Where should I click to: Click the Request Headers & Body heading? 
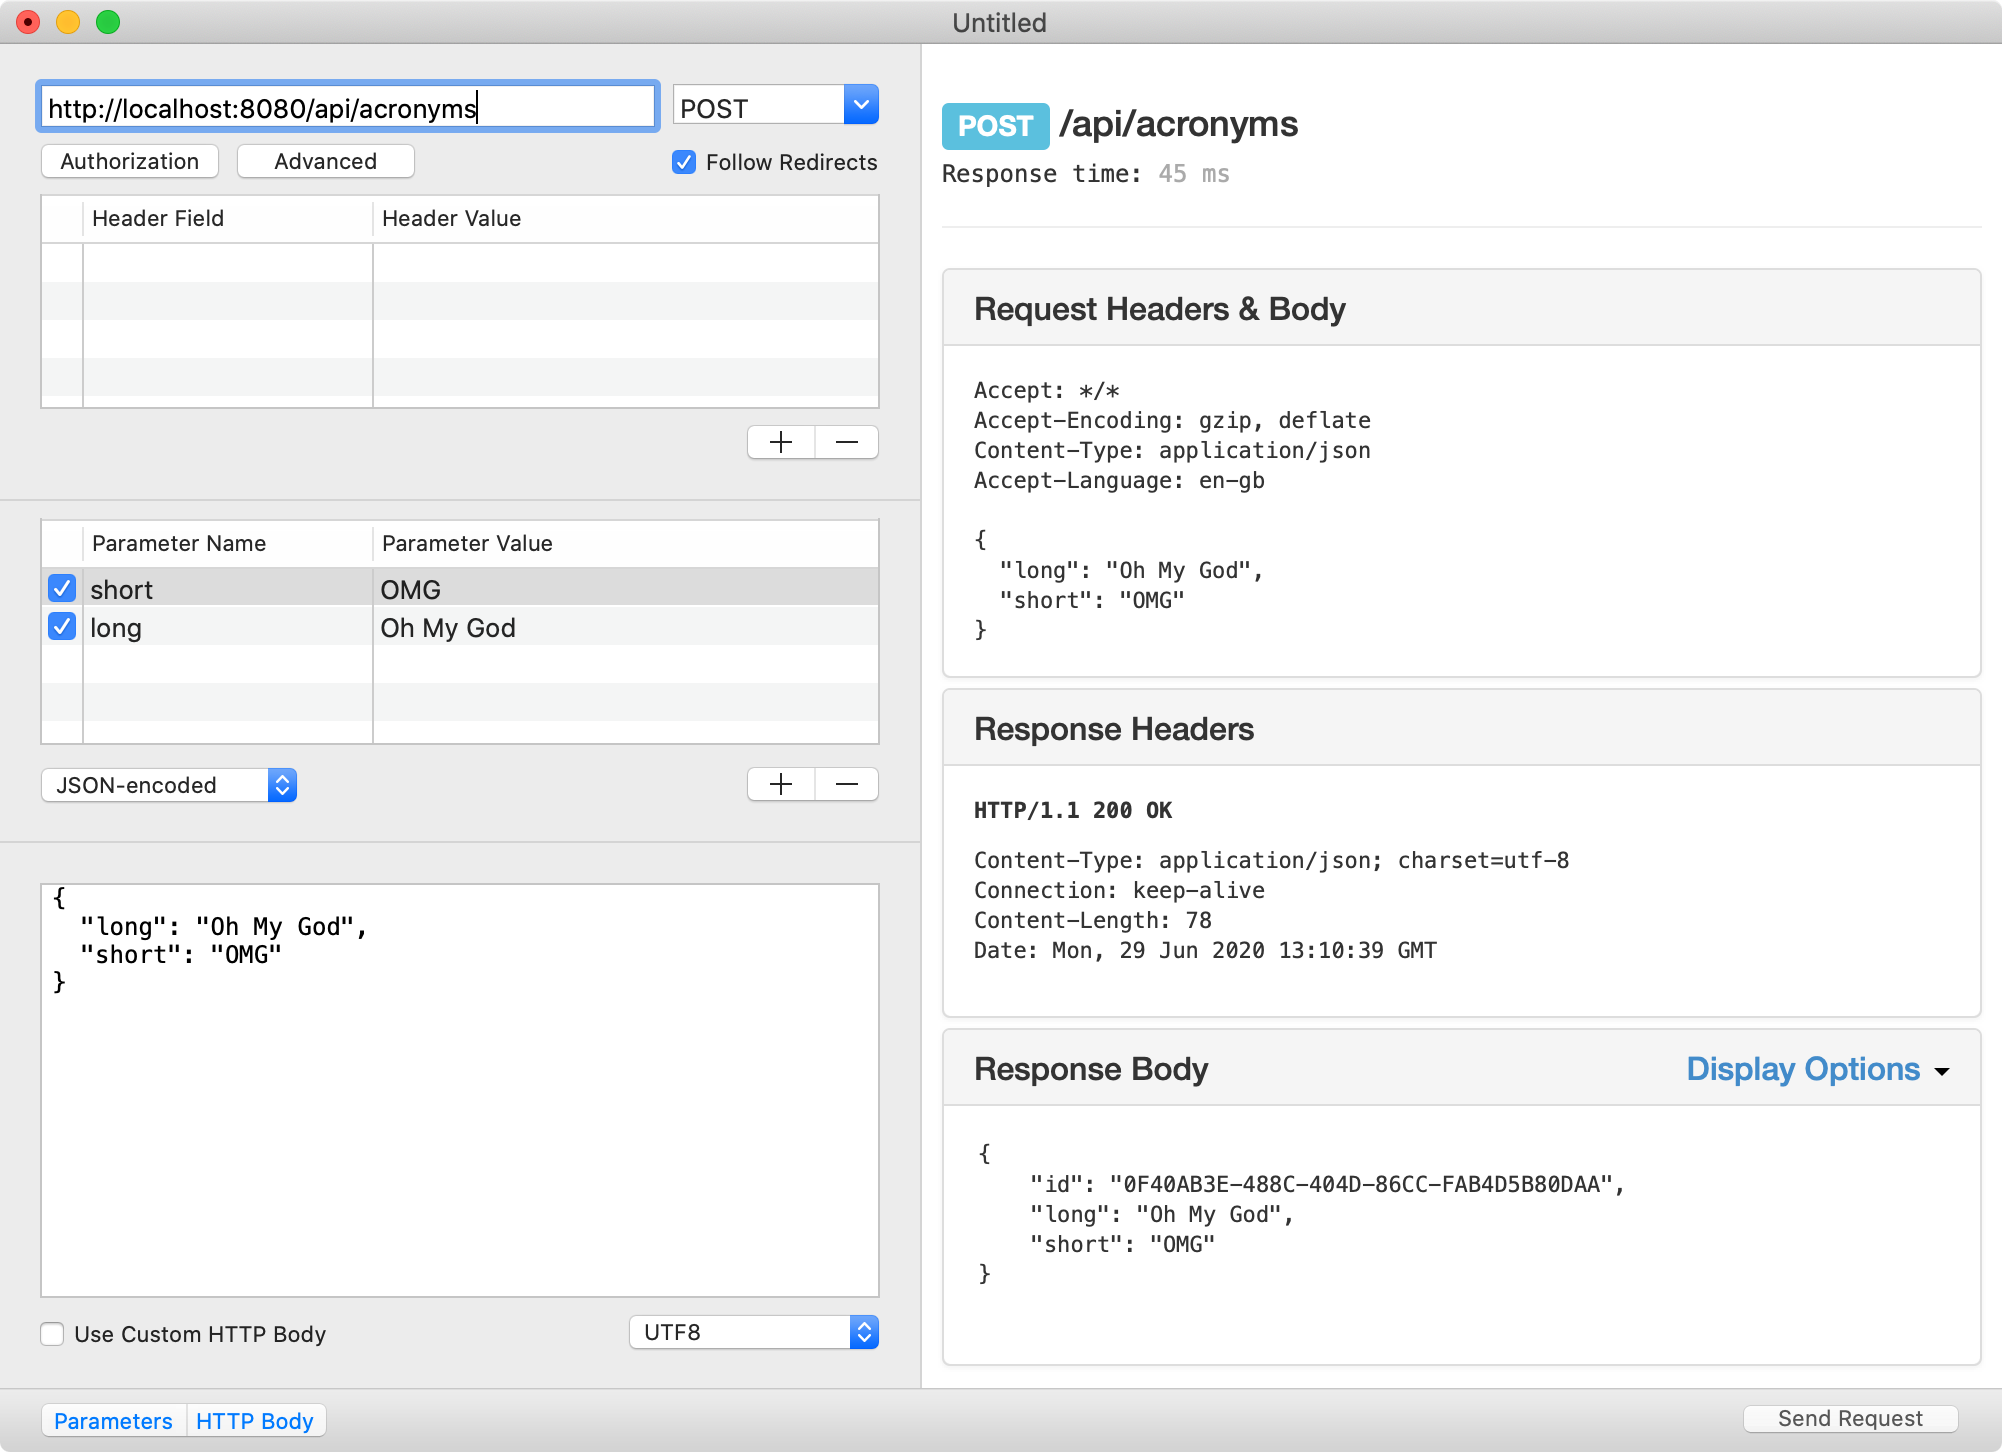coord(1159,309)
